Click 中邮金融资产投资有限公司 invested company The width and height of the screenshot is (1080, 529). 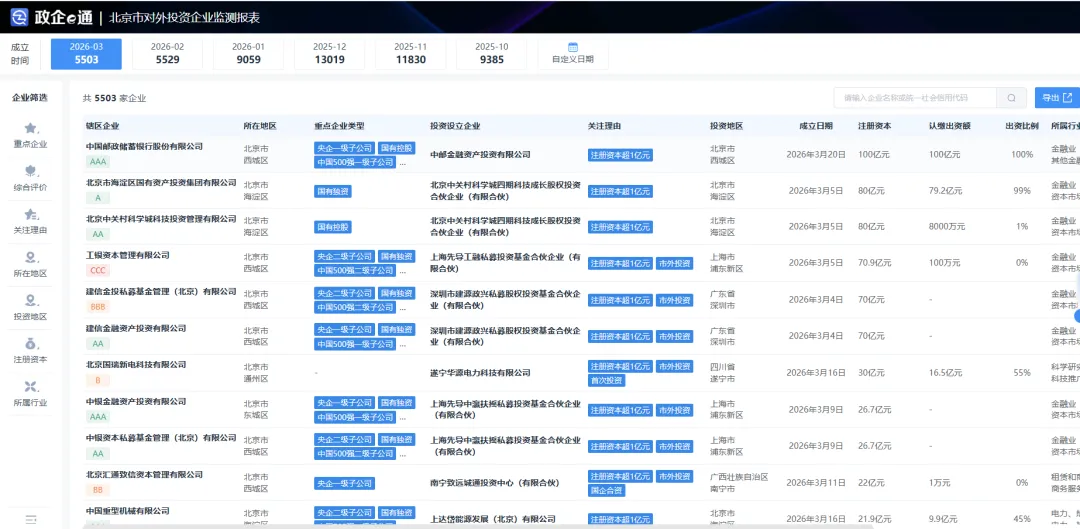pyautogui.click(x=480, y=155)
